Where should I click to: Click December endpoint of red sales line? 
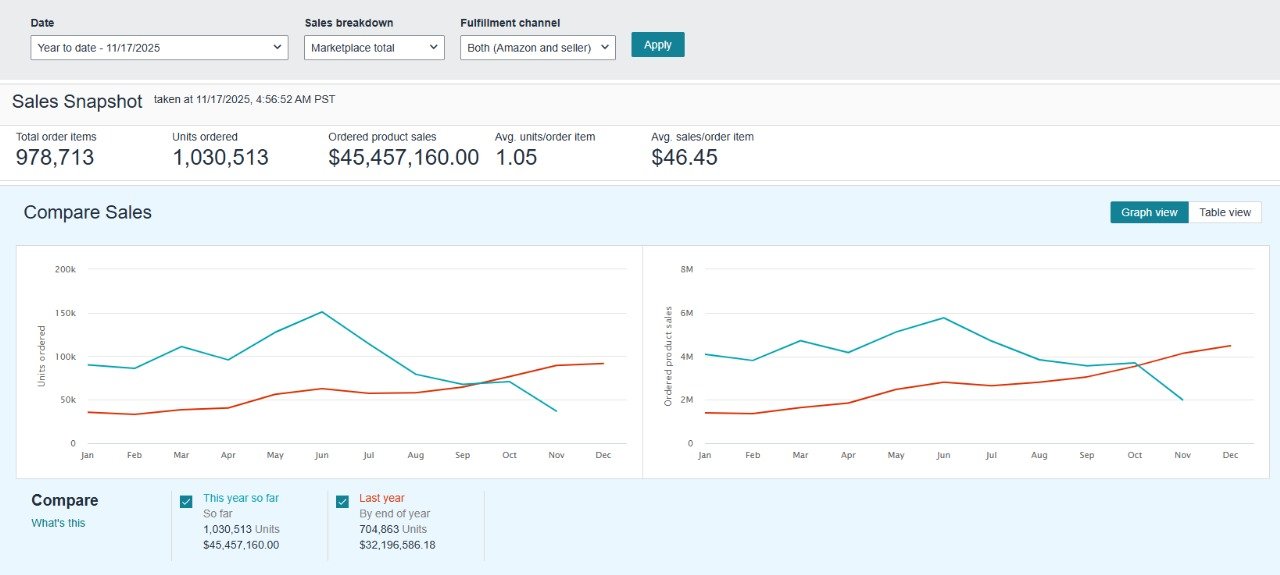click(1230, 346)
